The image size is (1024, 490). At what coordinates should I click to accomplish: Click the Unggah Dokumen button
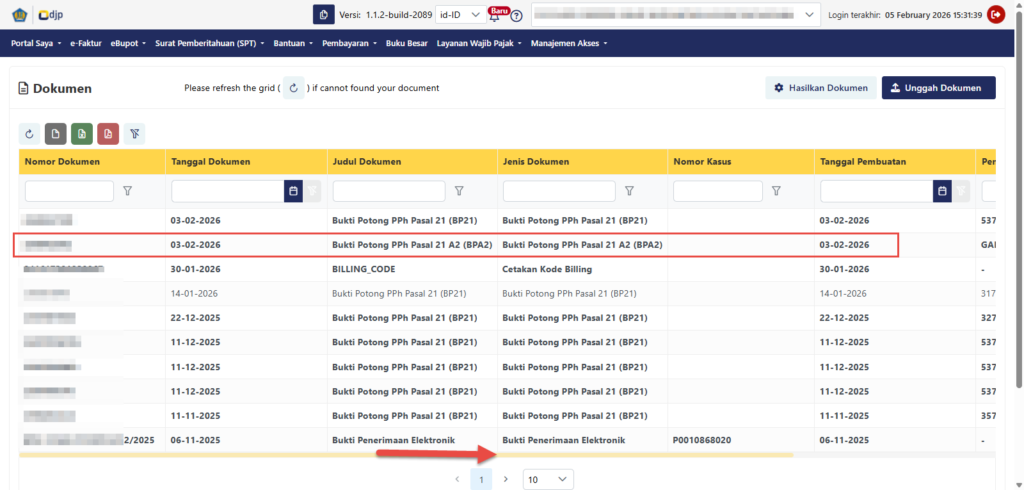tap(938, 88)
